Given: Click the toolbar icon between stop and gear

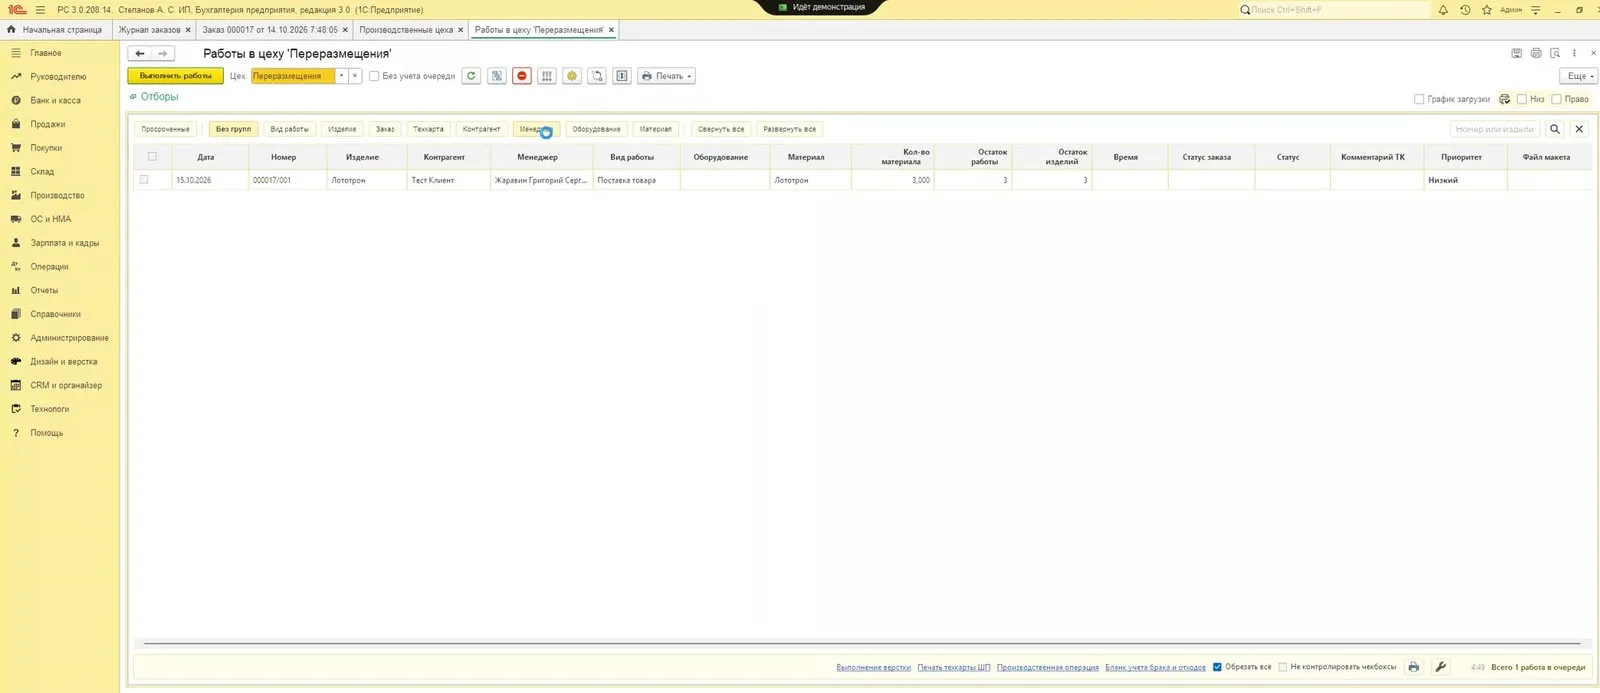Looking at the screenshot, I should coord(547,76).
